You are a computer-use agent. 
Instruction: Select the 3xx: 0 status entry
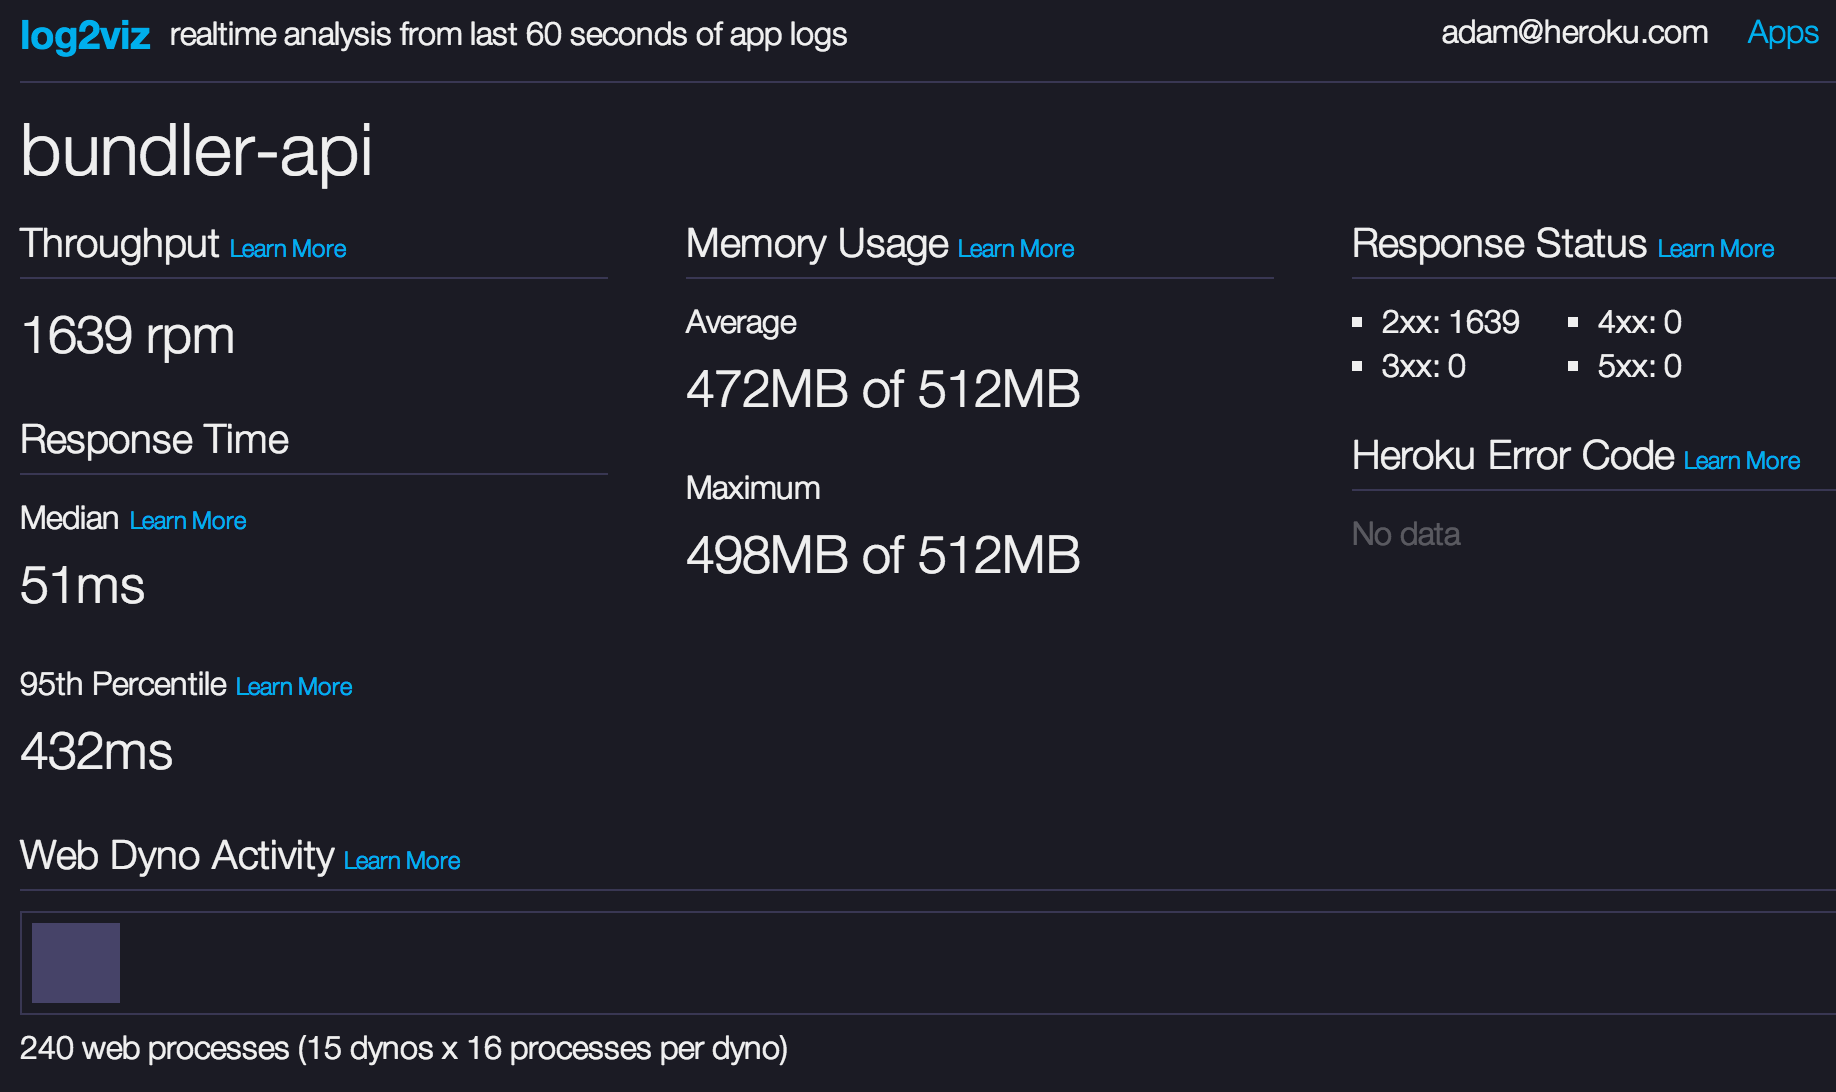coord(1422,366)
